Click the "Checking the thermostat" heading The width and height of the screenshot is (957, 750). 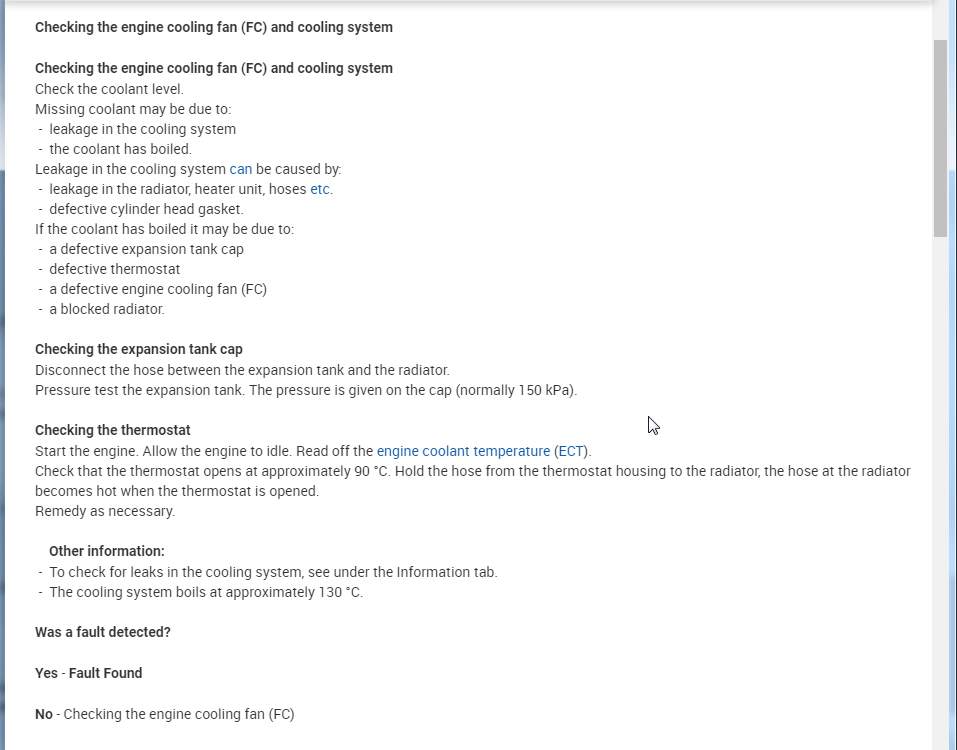click(x=113, y=430)
